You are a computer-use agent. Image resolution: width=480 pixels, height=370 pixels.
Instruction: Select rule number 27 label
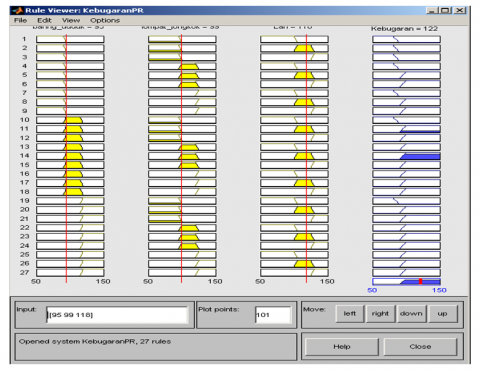coord(25,272)
